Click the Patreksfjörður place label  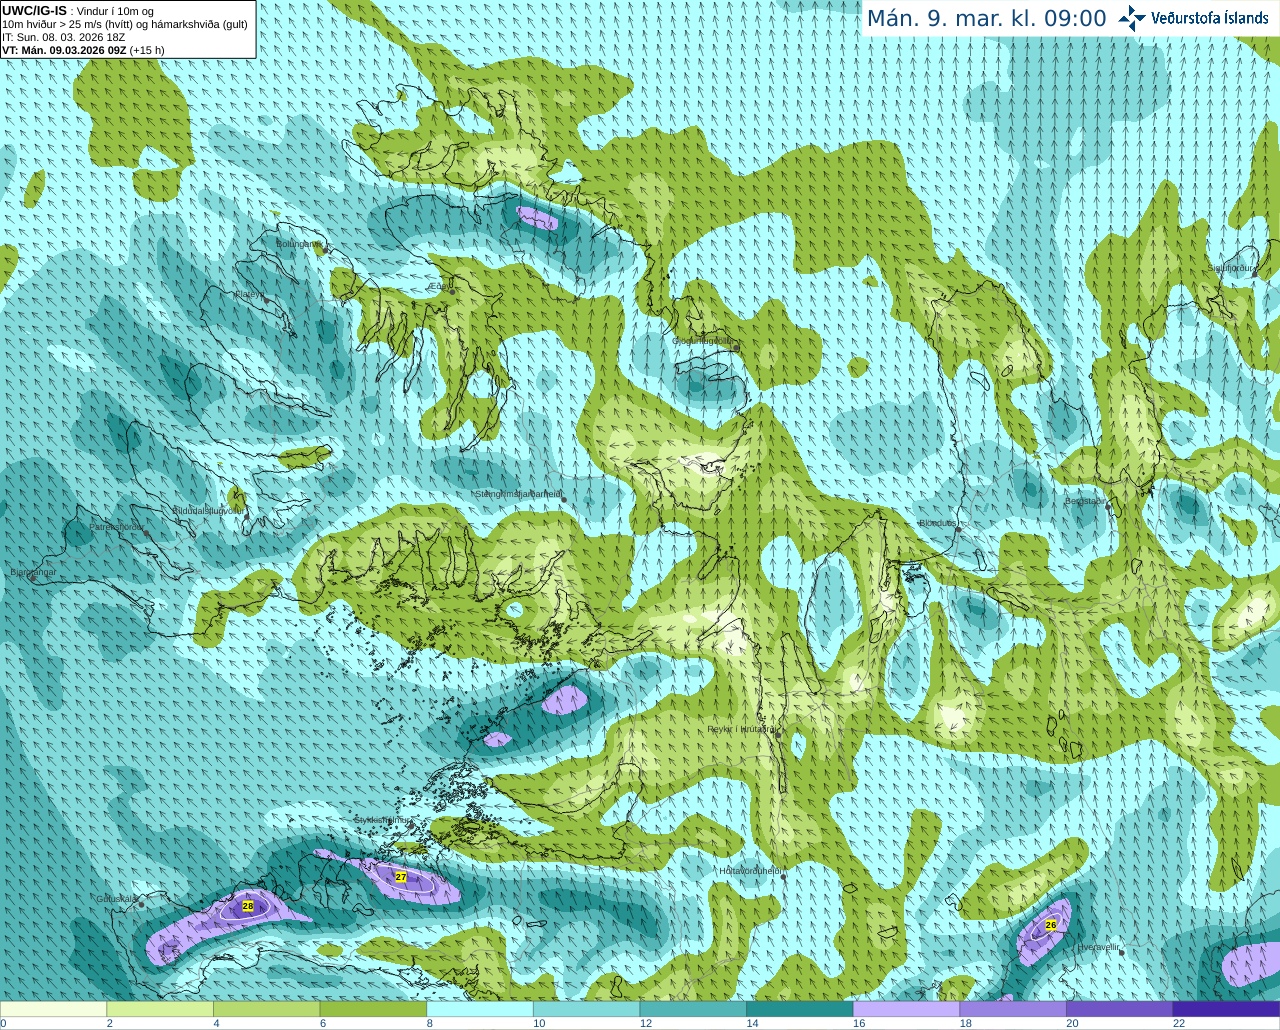[x=117, y=527]
